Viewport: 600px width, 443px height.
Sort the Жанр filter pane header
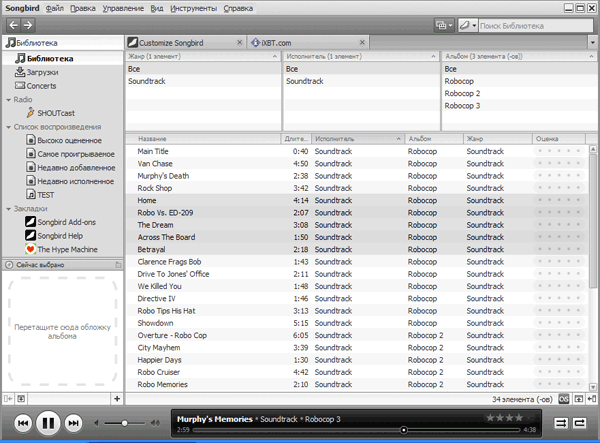coord(203,57)
